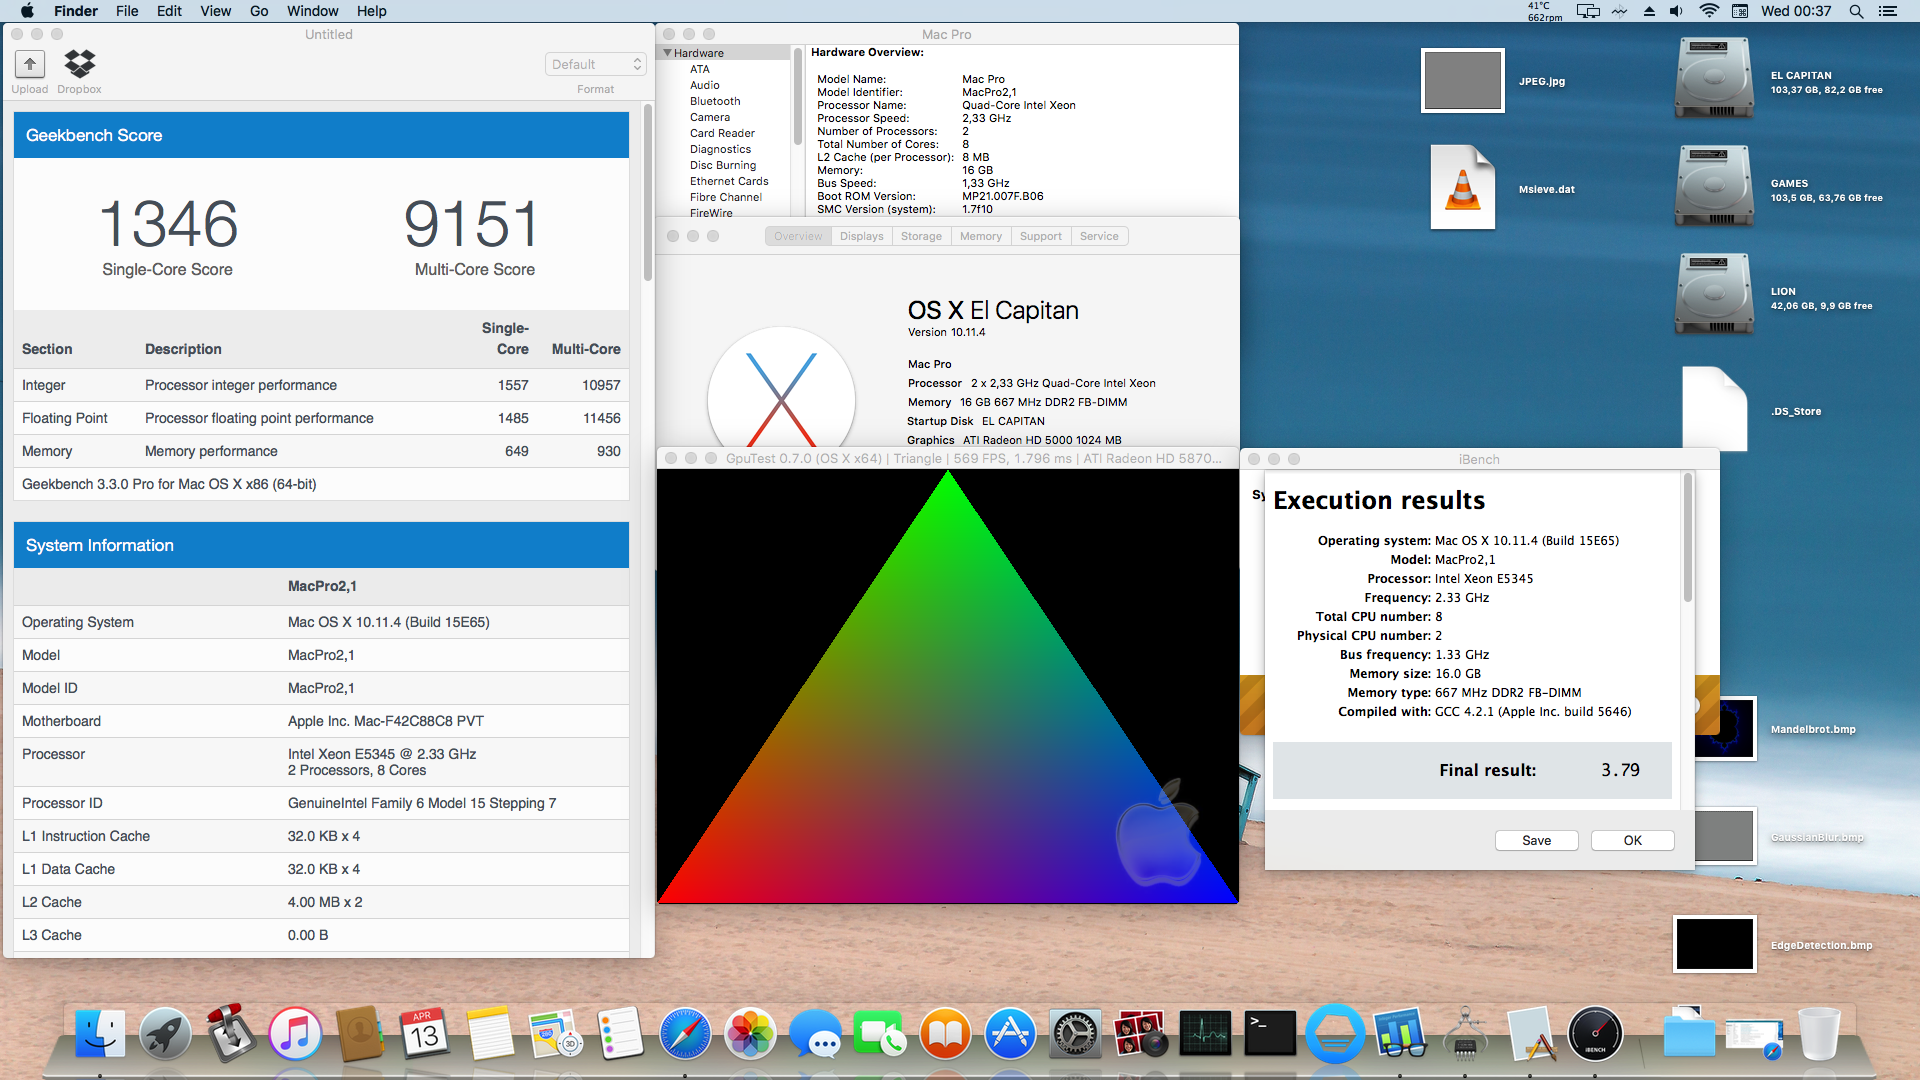Open Geekbench from the Dock
The image size is (1920, 1080).
1400,1033
